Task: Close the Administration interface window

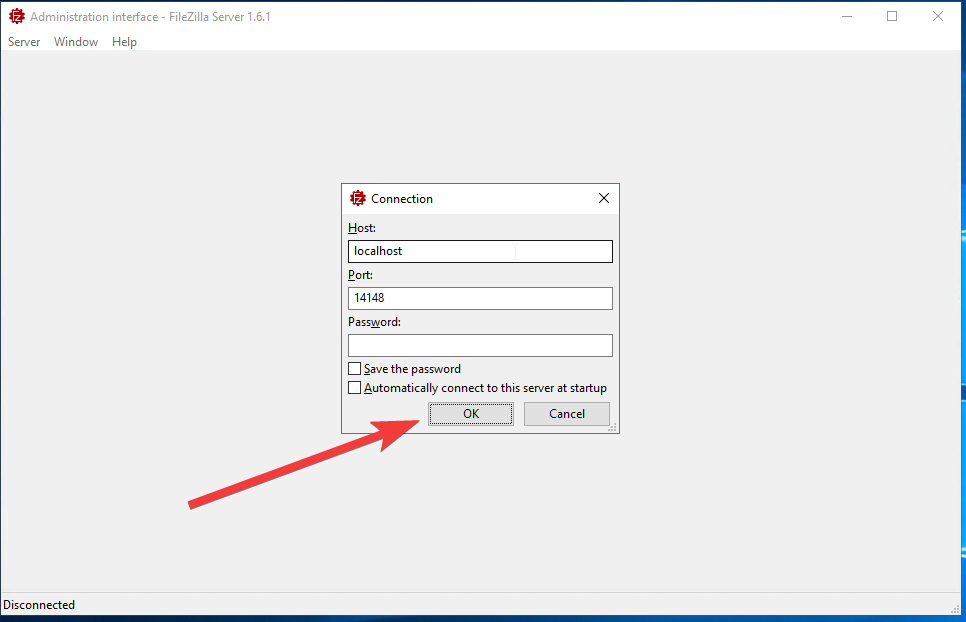Action: 938,17
